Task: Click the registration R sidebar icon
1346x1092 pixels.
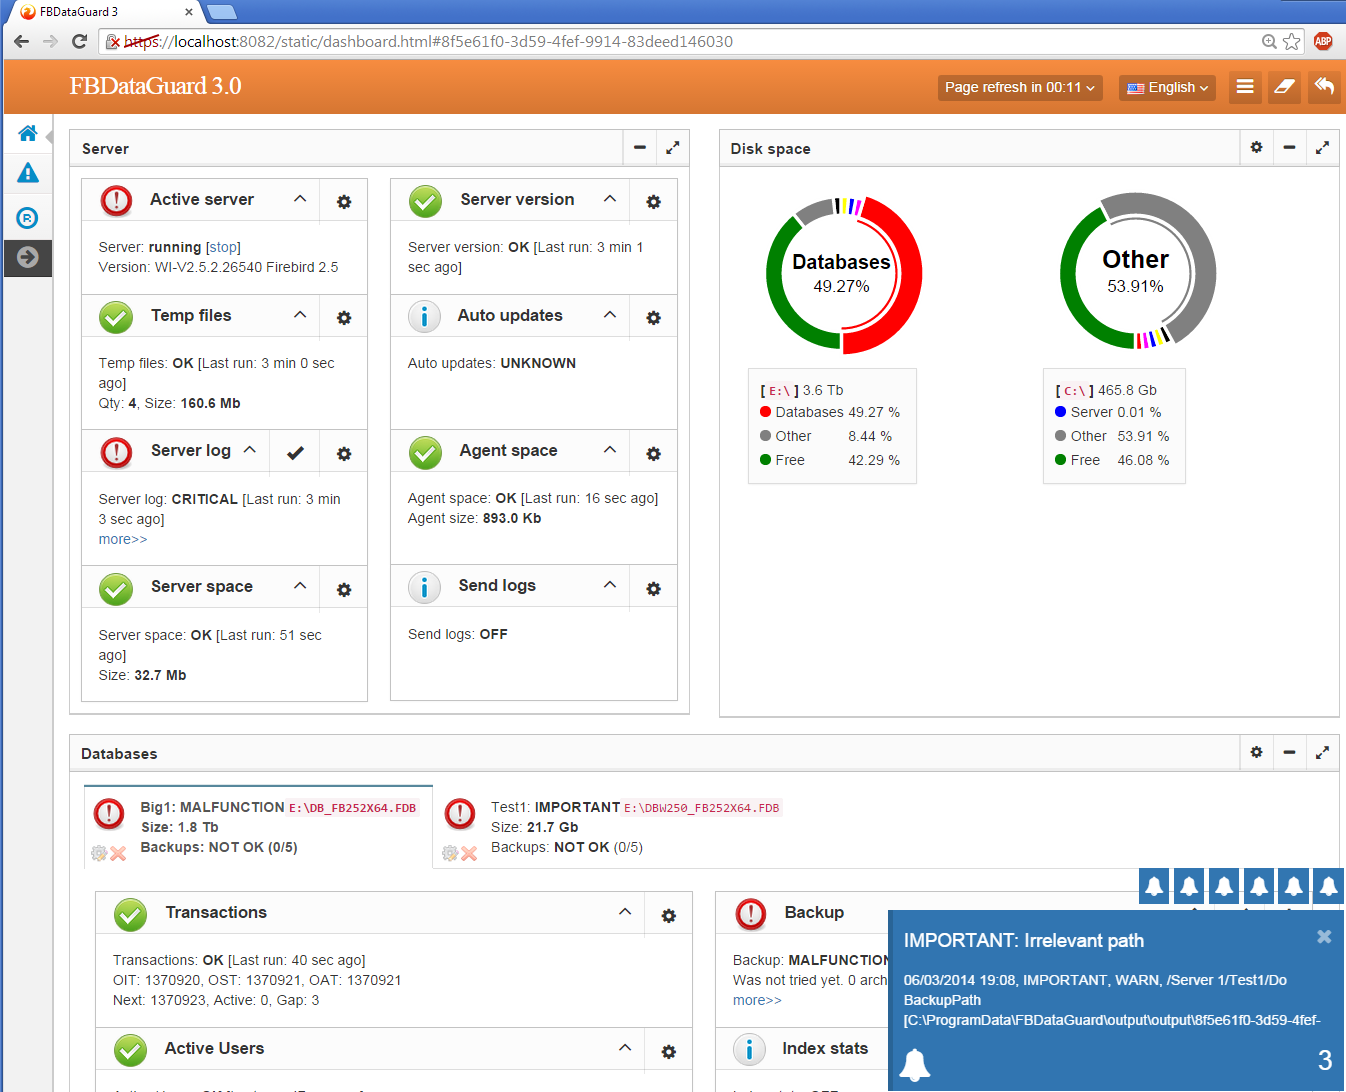Action: point(28,217)
